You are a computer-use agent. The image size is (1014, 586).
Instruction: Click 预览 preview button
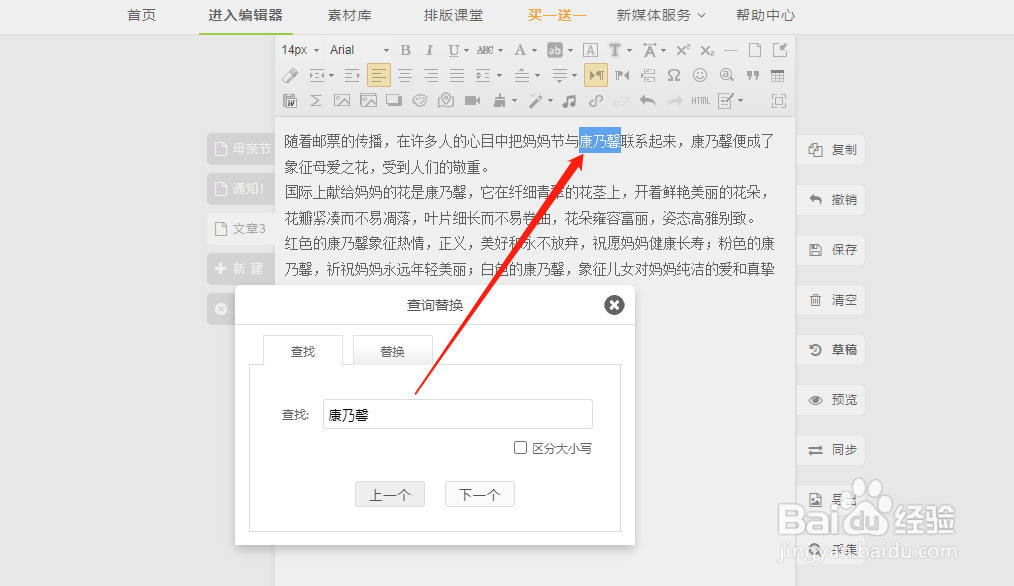point(832,400)
